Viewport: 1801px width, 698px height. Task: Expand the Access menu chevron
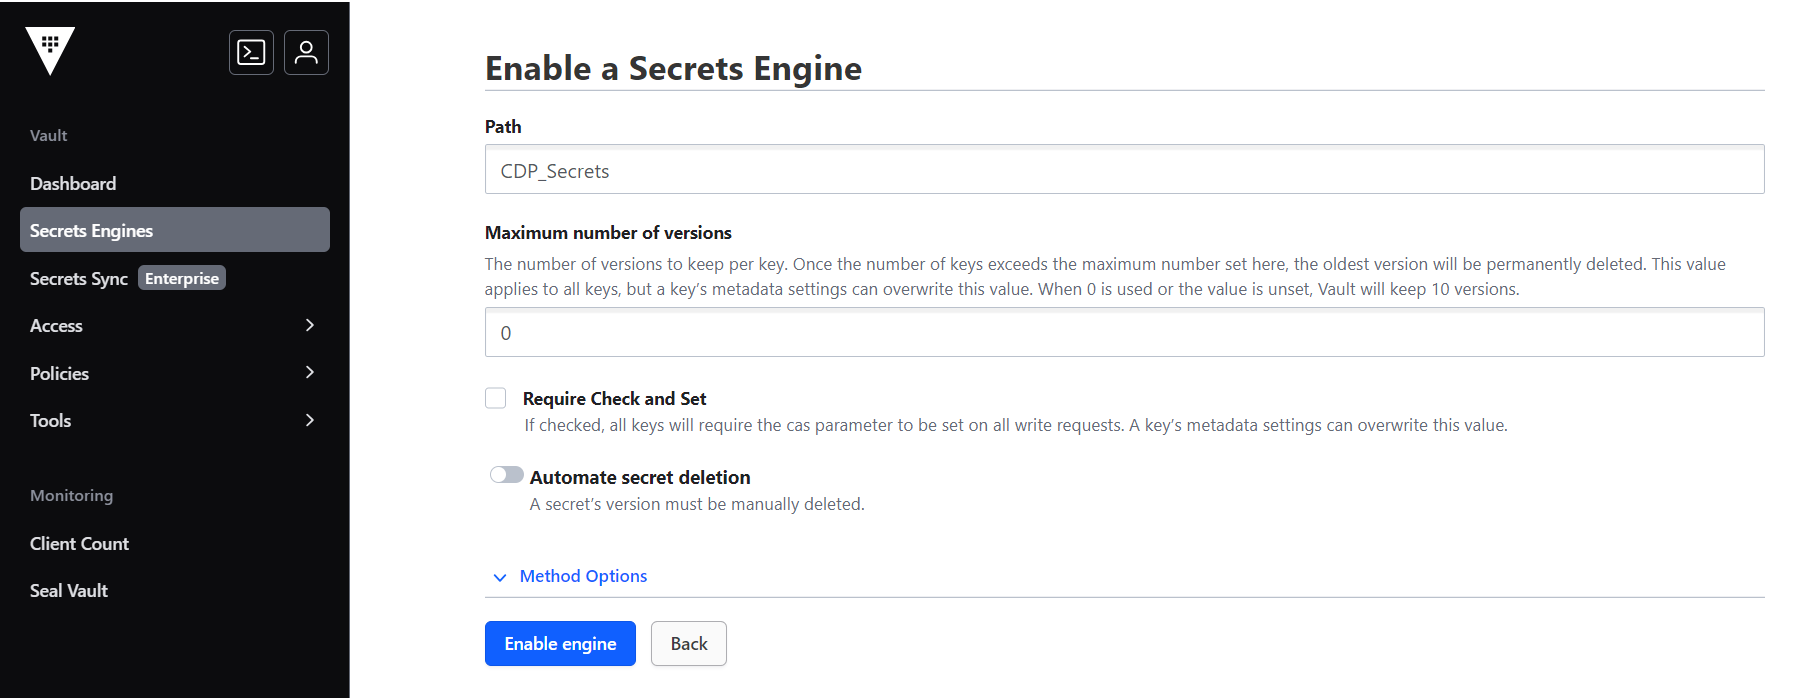(x=310, y=325)
